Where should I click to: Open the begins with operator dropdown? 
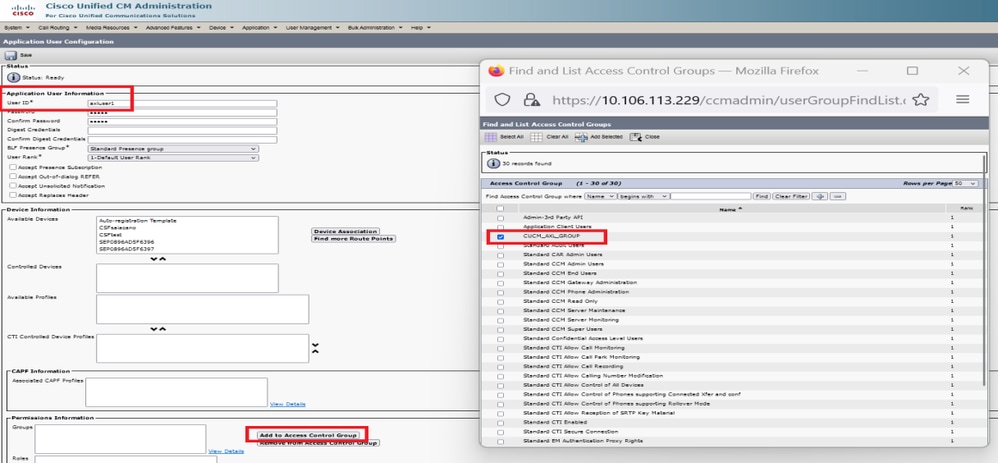tap(643, 196)
